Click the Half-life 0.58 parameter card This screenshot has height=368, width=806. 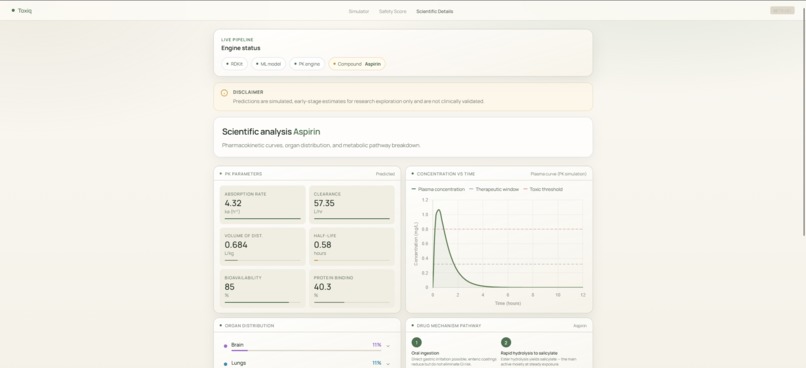352,246
